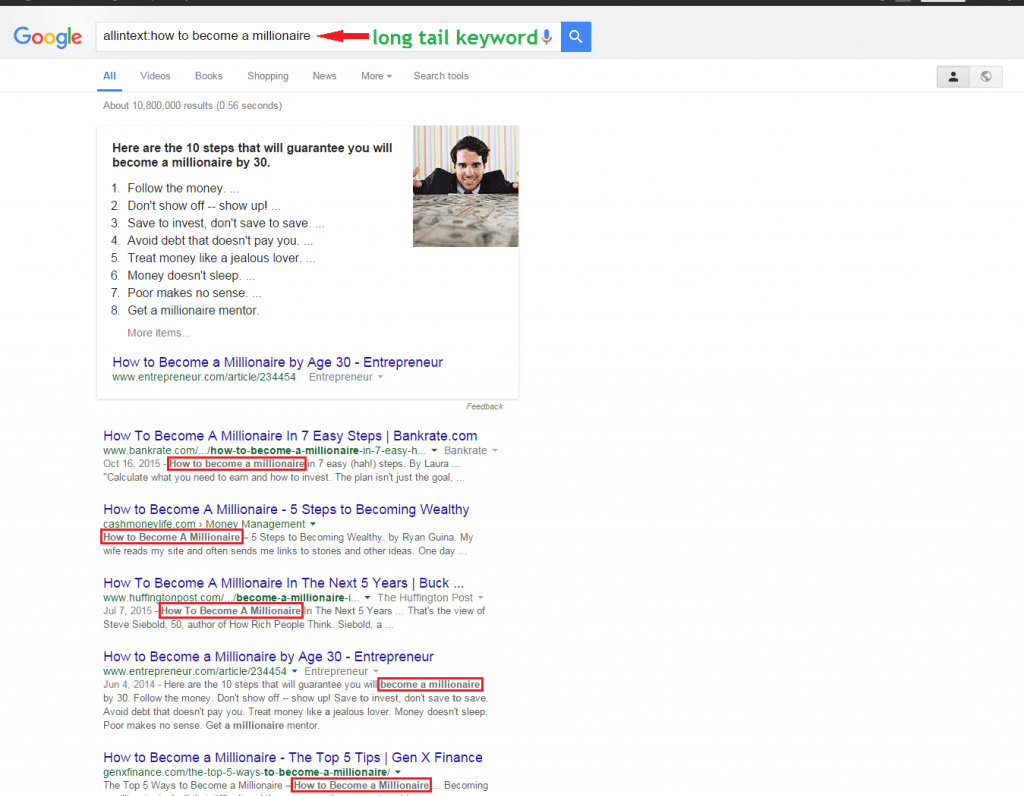
Task: Expand the Bankrate URL dropdown arrow
Action: pyautogui.click(x=434, y=451)
